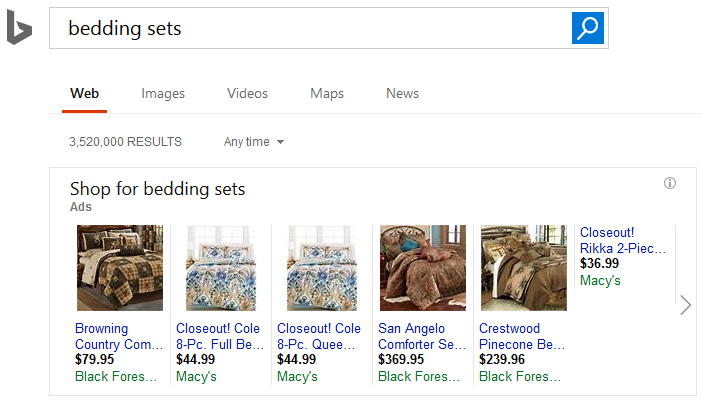Open San Angelo Comforter Set image
Viewport: 702px width, 402px height.
point(422,268)
